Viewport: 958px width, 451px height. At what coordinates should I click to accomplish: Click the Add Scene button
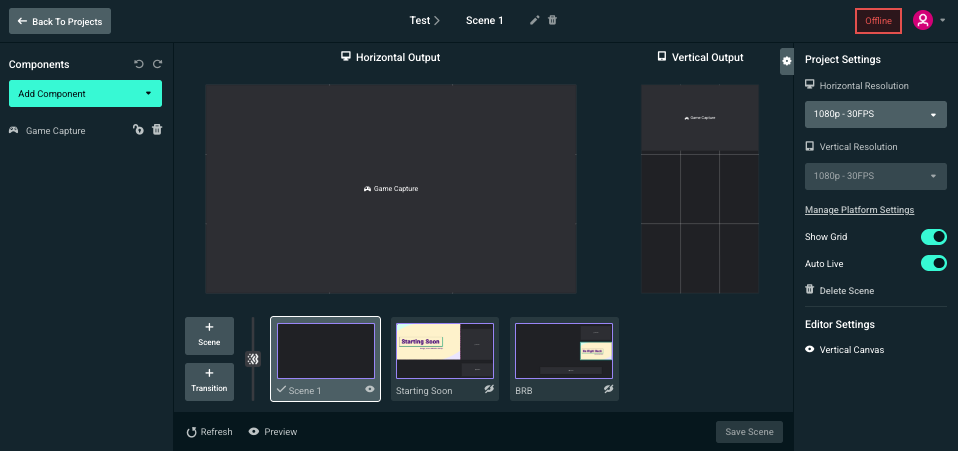(x=209, y=335)
